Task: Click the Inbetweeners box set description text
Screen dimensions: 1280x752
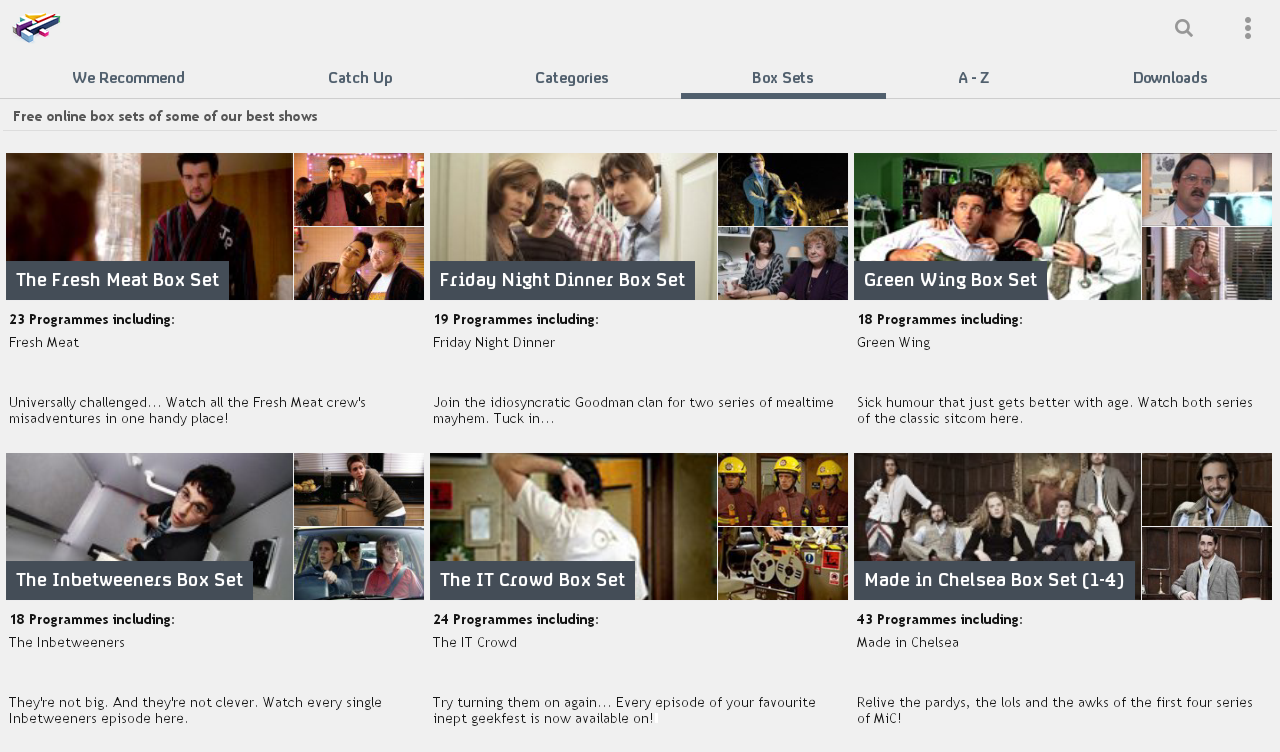Action: tap(195, 710)
